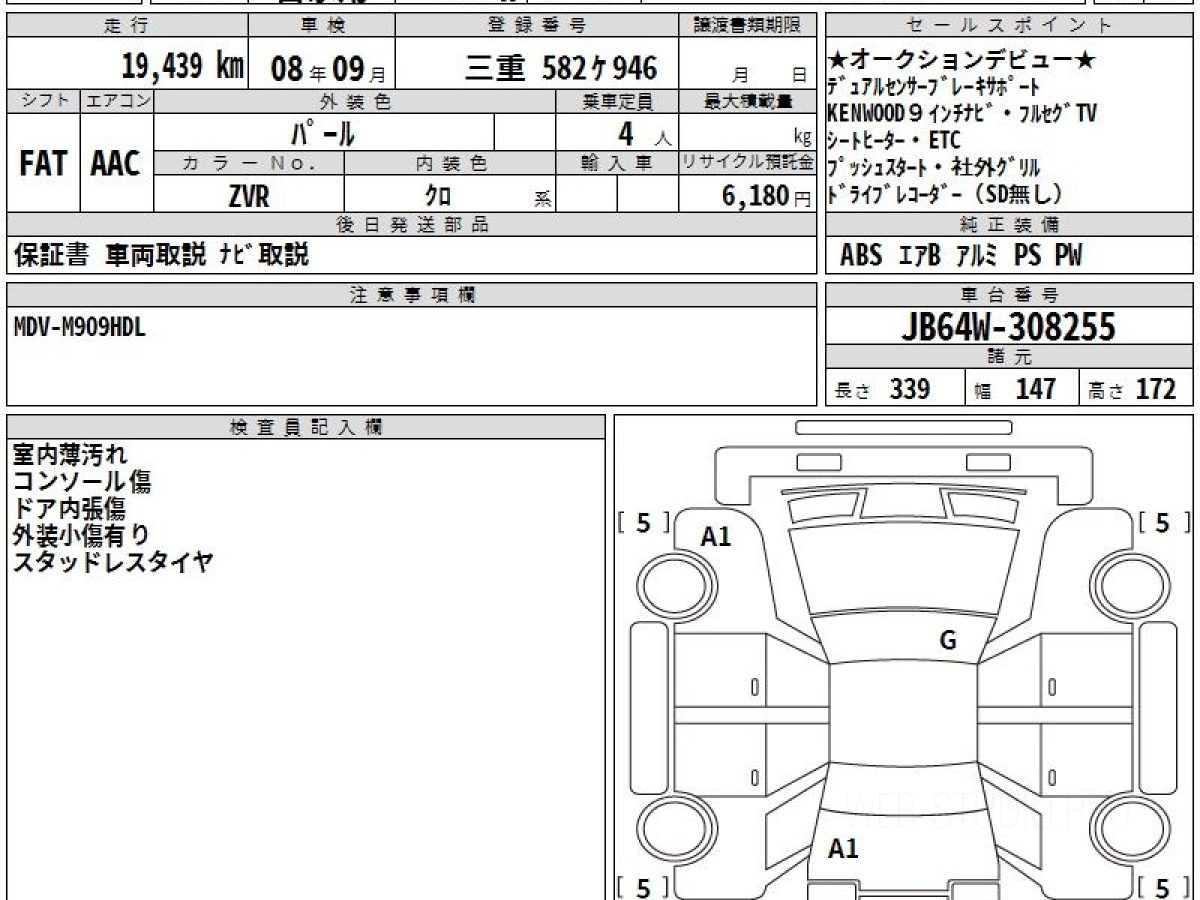This screenshot has width=1200, height=900.
Task: Click the G mark on the windshield
Action: [x=948, y=641]
